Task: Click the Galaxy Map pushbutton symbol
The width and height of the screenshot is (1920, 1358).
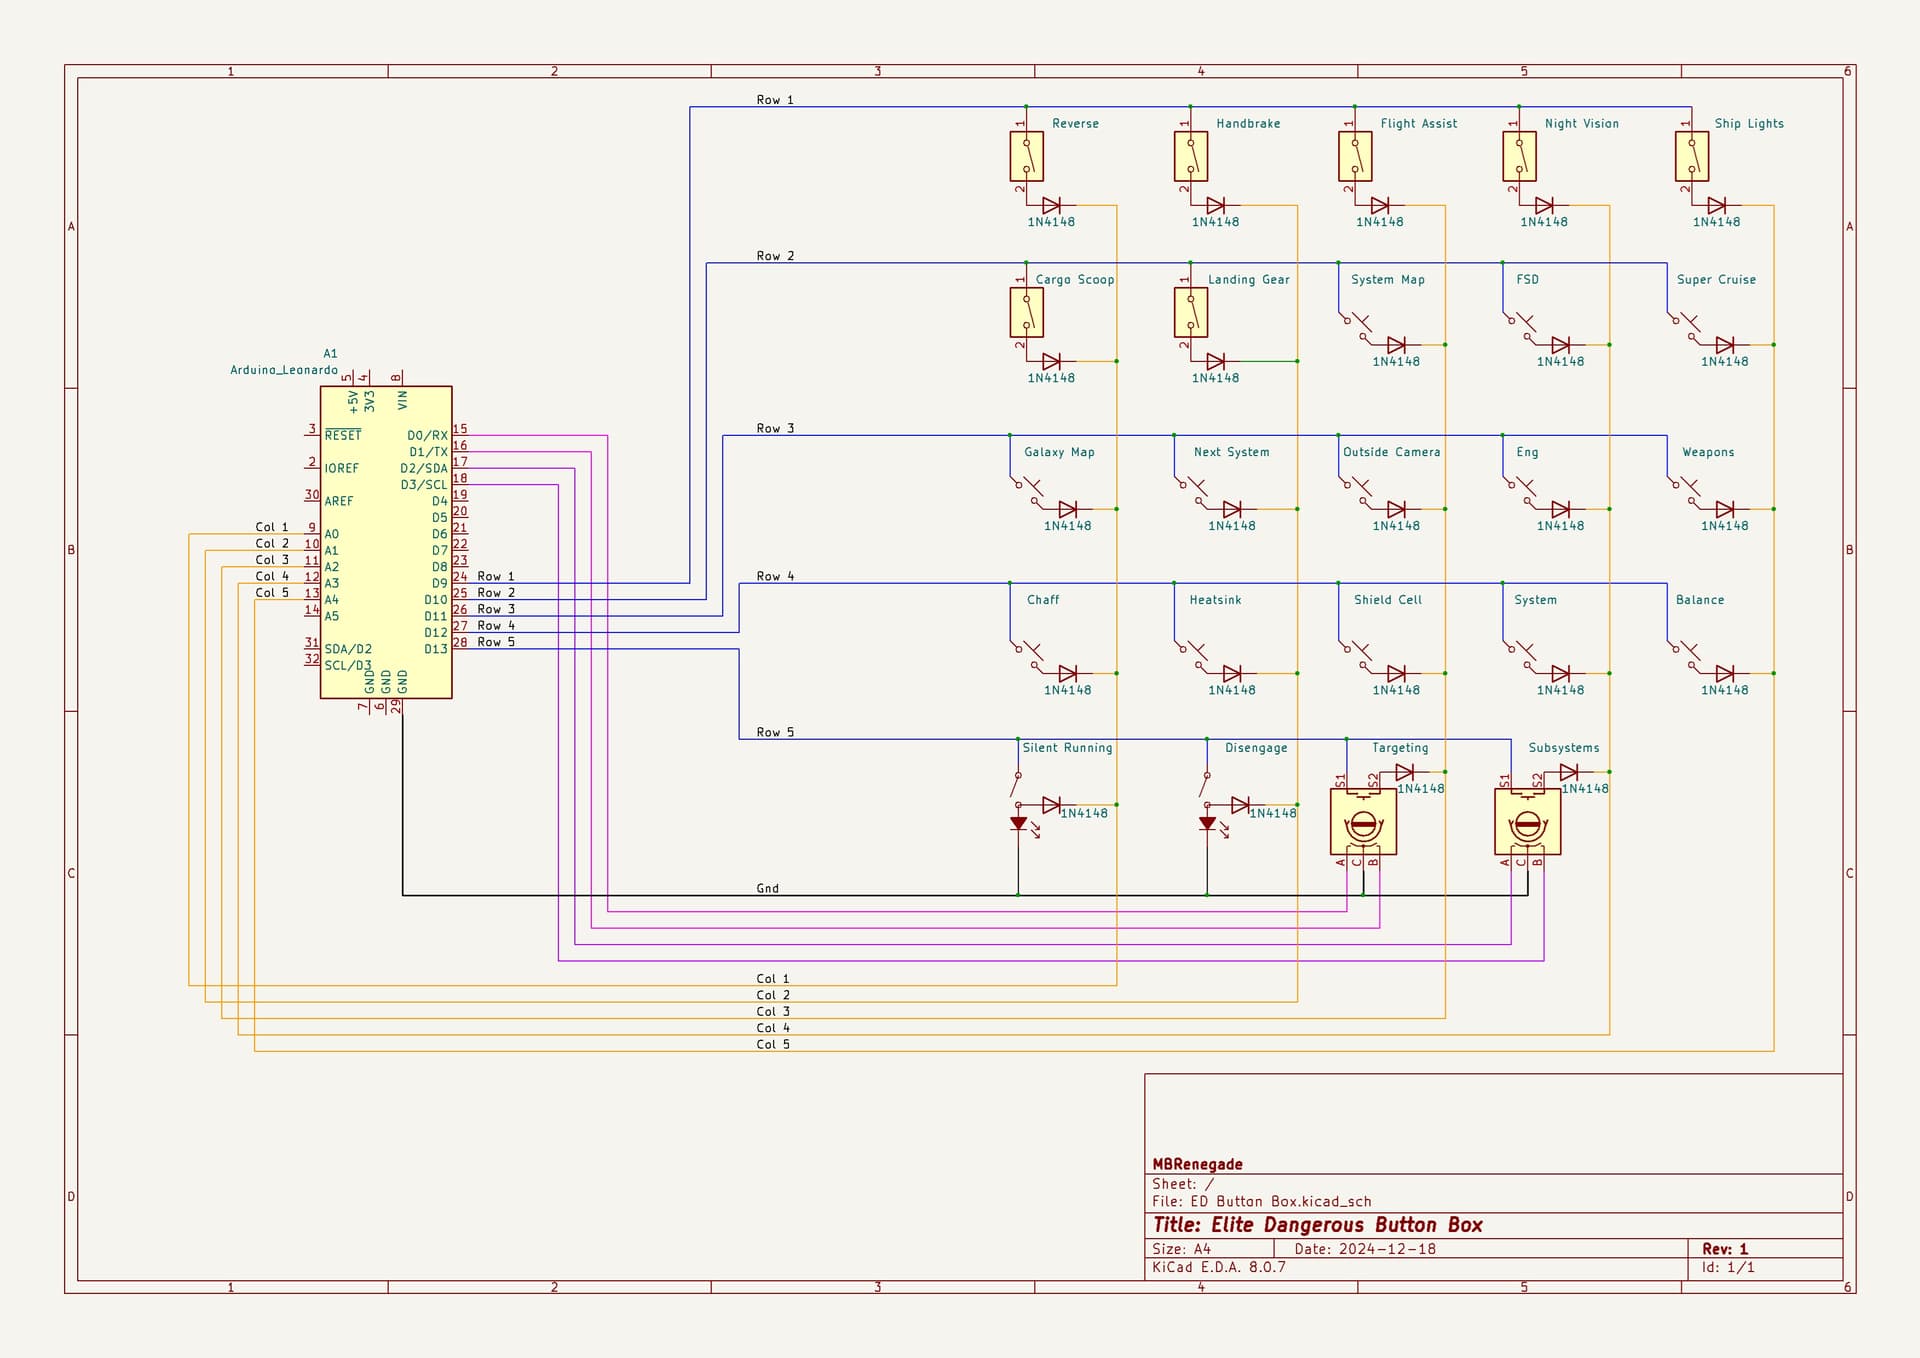Action: click(x=1030, y=490)
